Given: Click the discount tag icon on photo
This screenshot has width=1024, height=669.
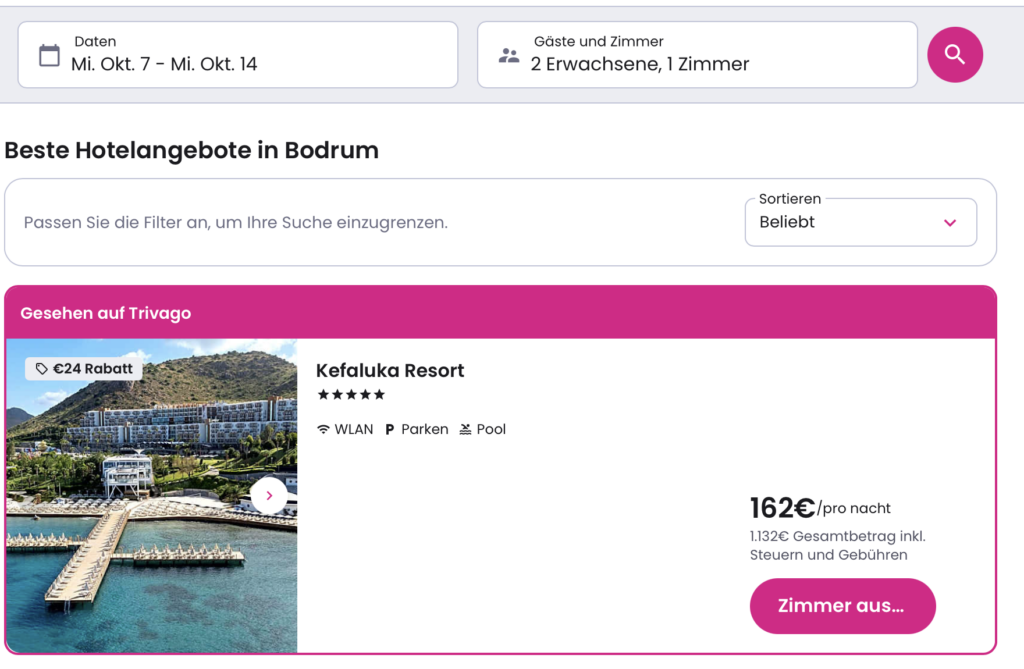Looking at the screenshot, I should point(42,369).
